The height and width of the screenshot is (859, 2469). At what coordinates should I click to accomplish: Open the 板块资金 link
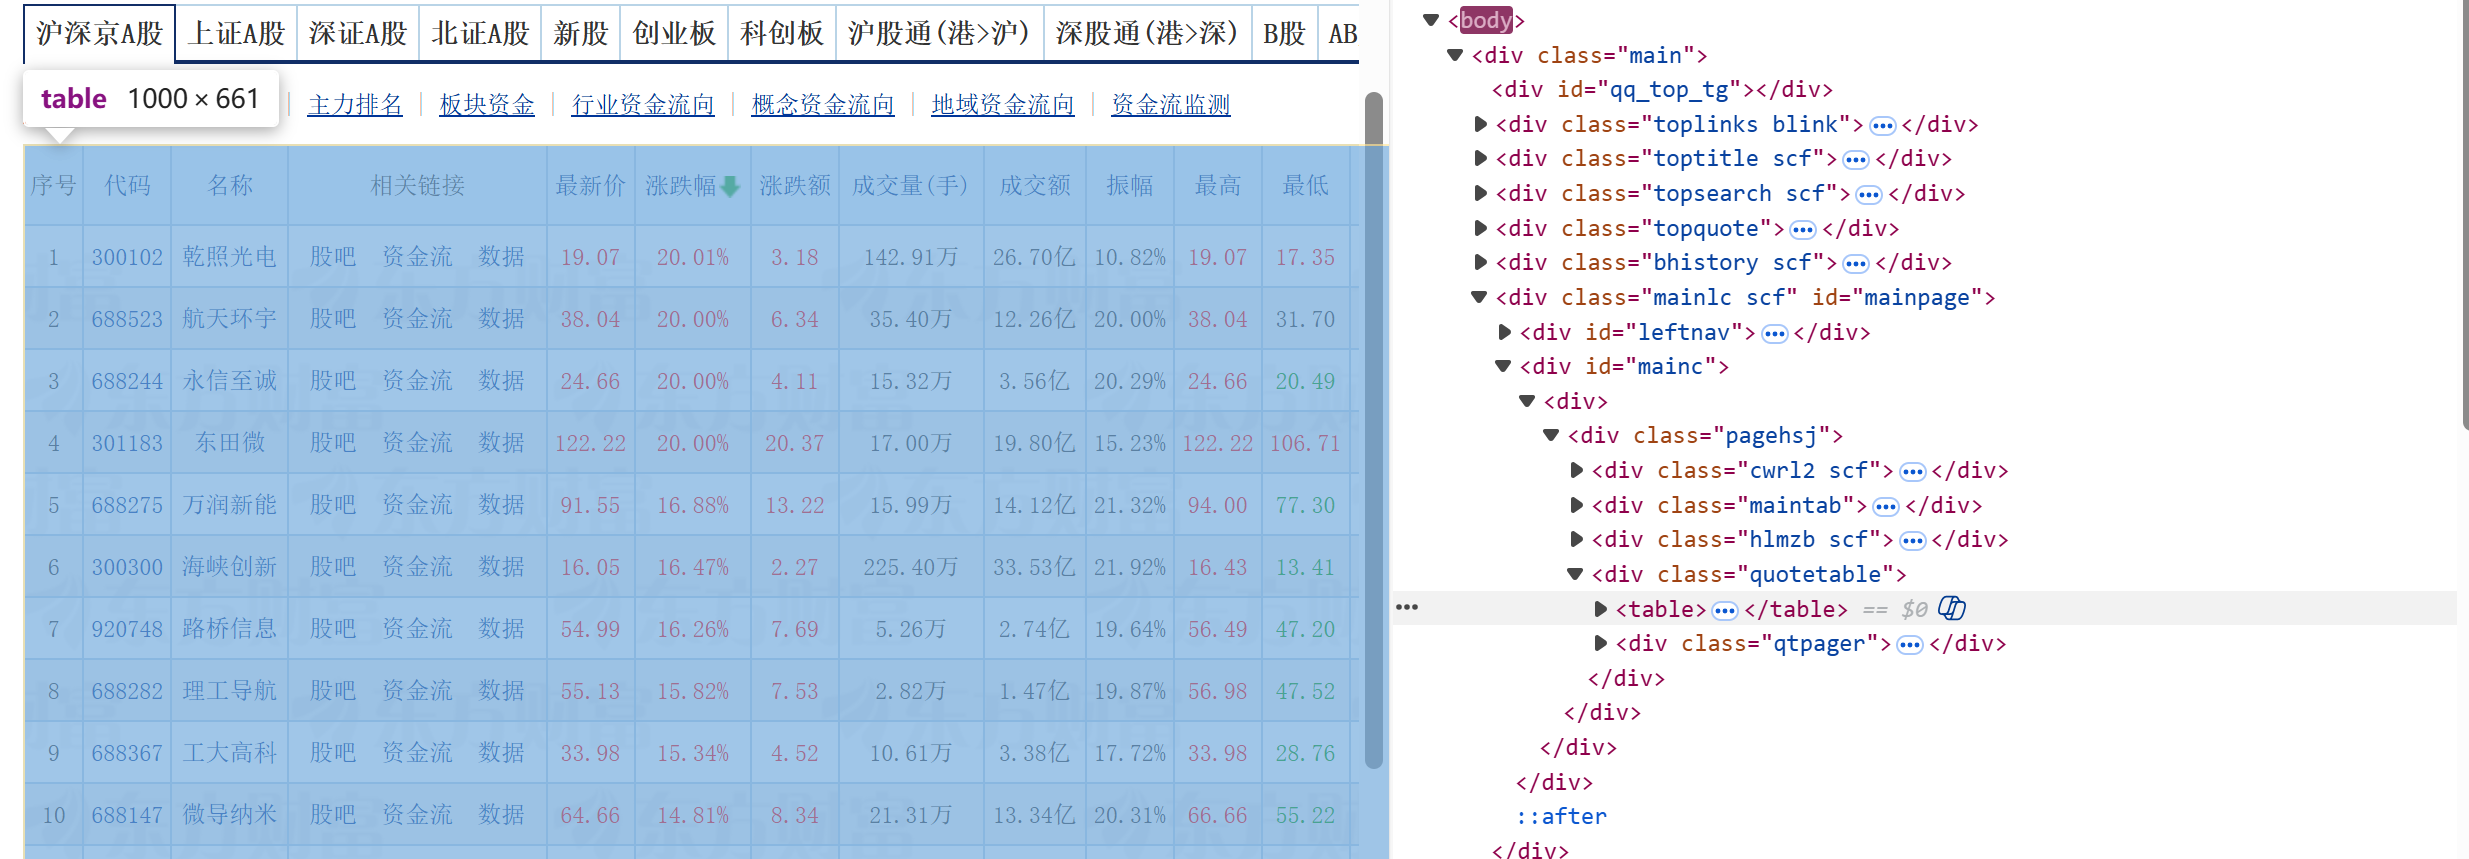(487, 105)
